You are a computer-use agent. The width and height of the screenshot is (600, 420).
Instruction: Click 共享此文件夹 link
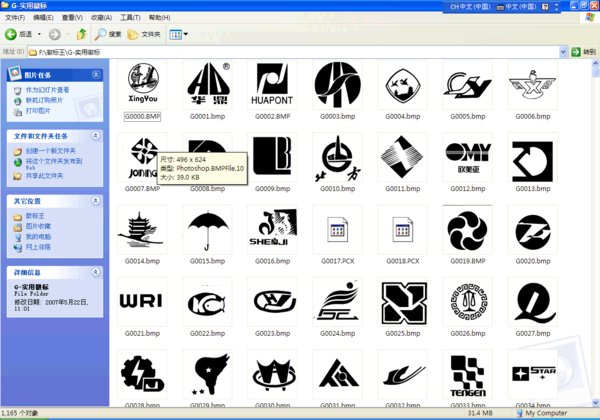[44, 175]
